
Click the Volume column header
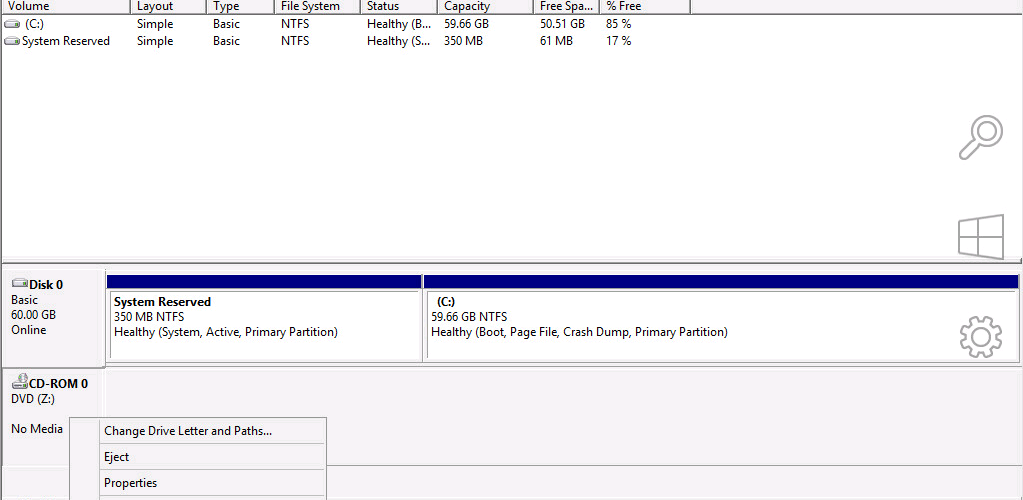(65, 7)
